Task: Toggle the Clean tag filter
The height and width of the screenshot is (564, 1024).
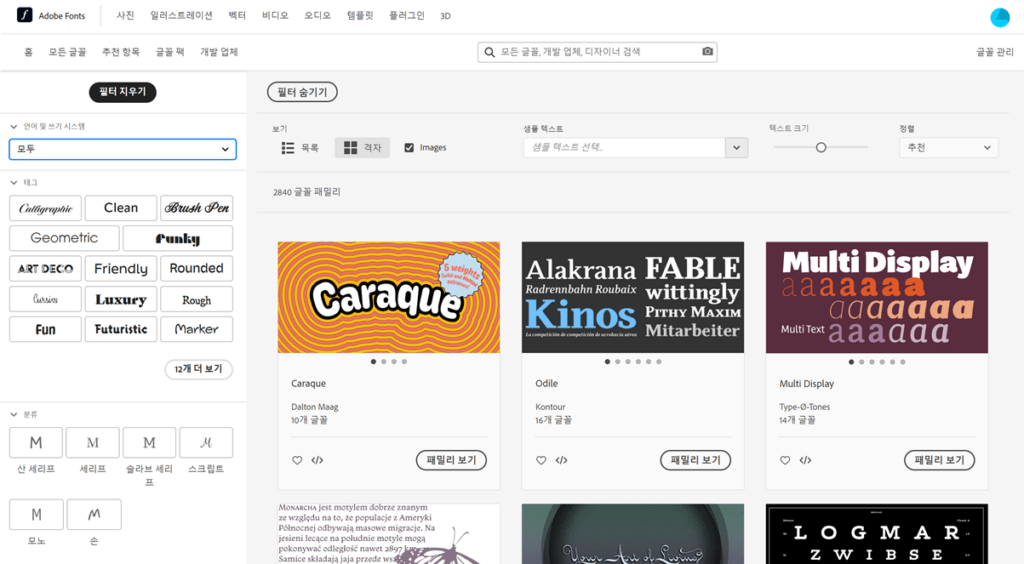Action: click(121, 208)
